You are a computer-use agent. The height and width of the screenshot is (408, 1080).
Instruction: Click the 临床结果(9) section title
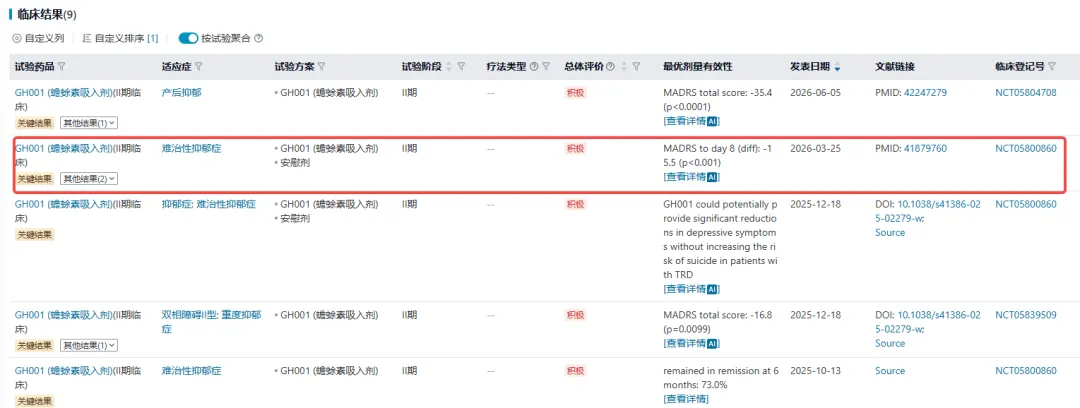tap(47, 14)
